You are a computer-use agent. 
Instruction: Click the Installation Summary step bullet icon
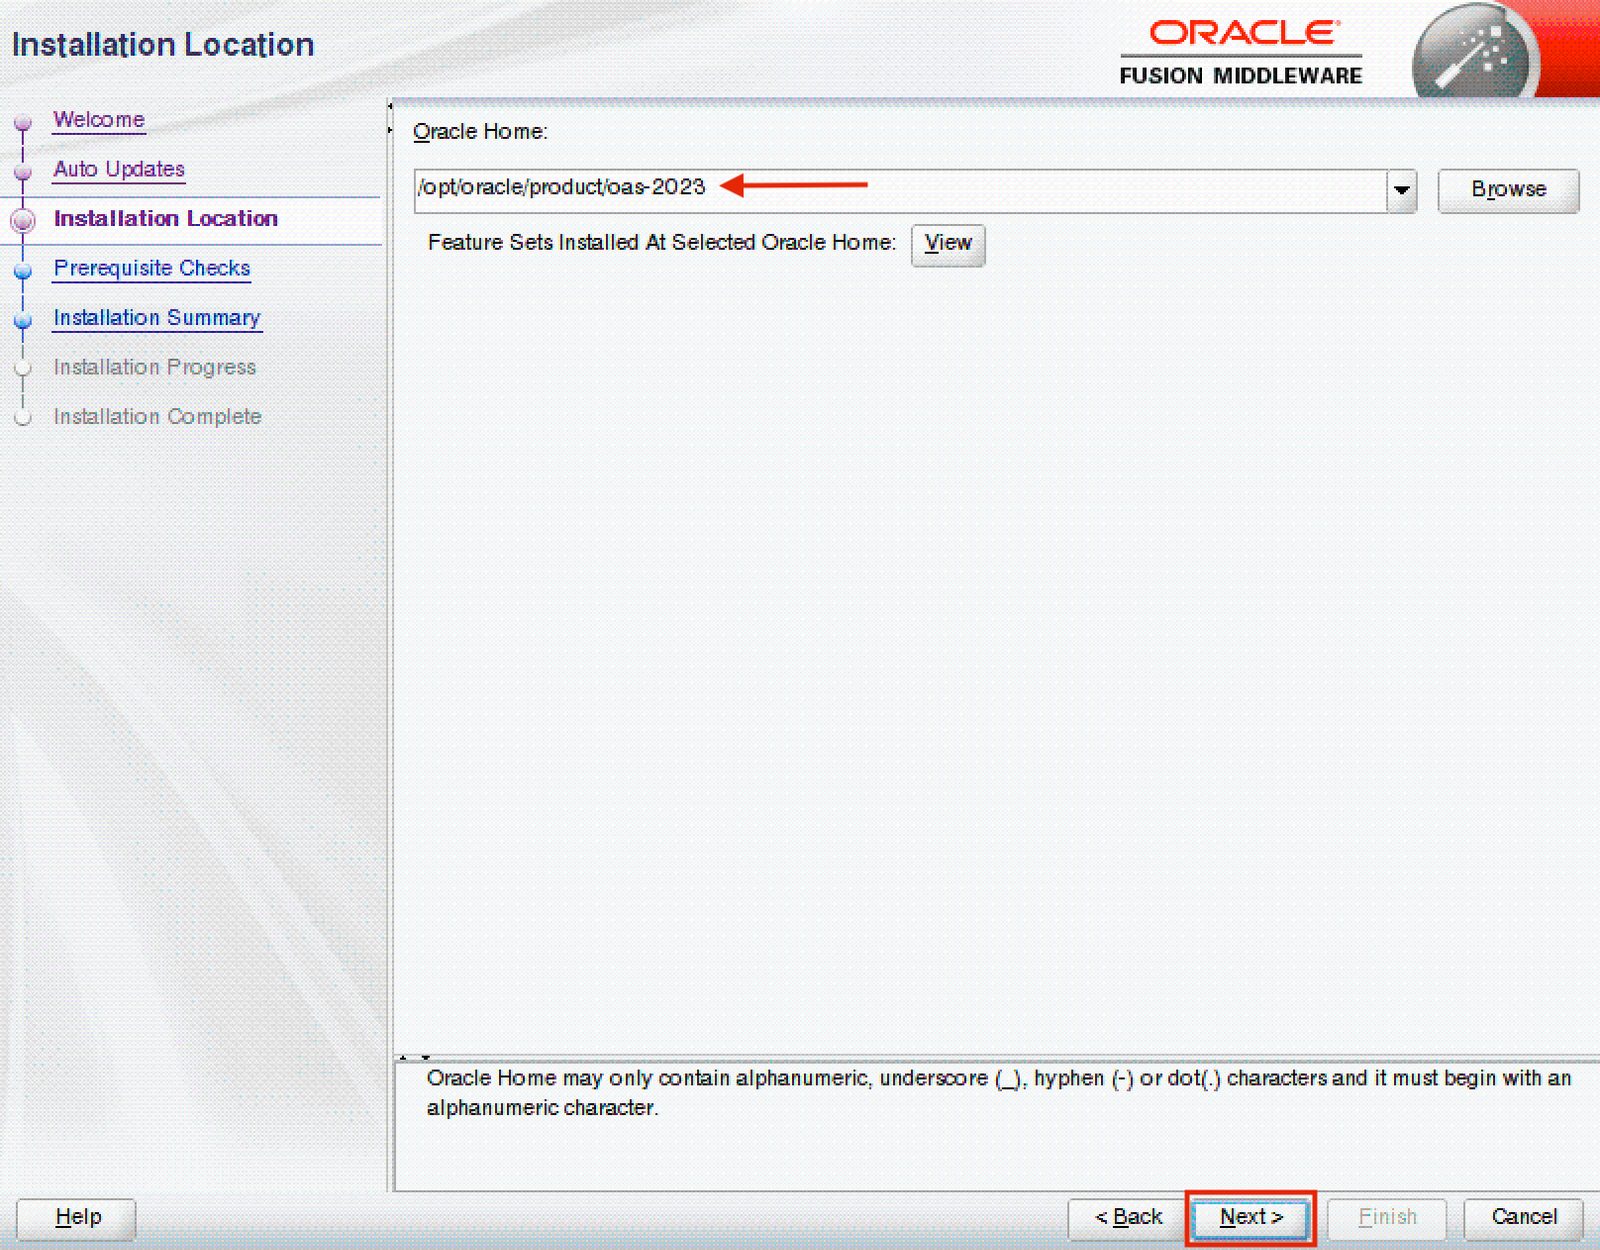[x=23, y=321]
